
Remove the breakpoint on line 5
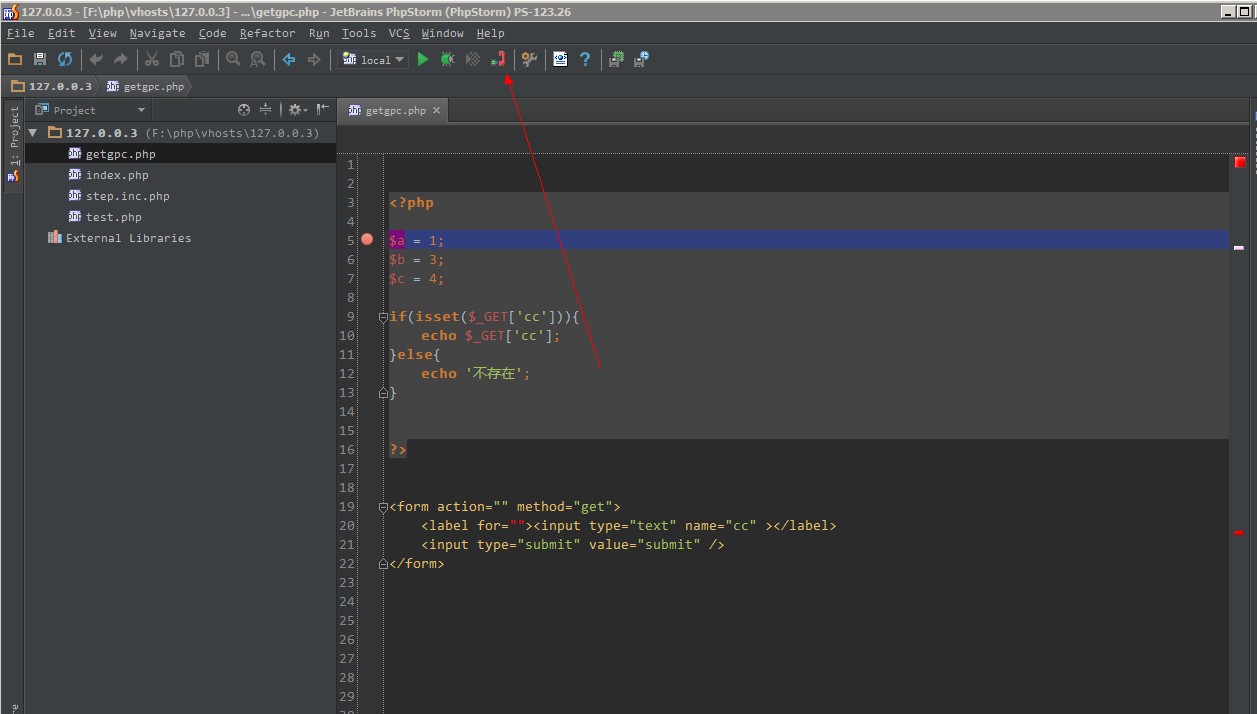(367, 240)
